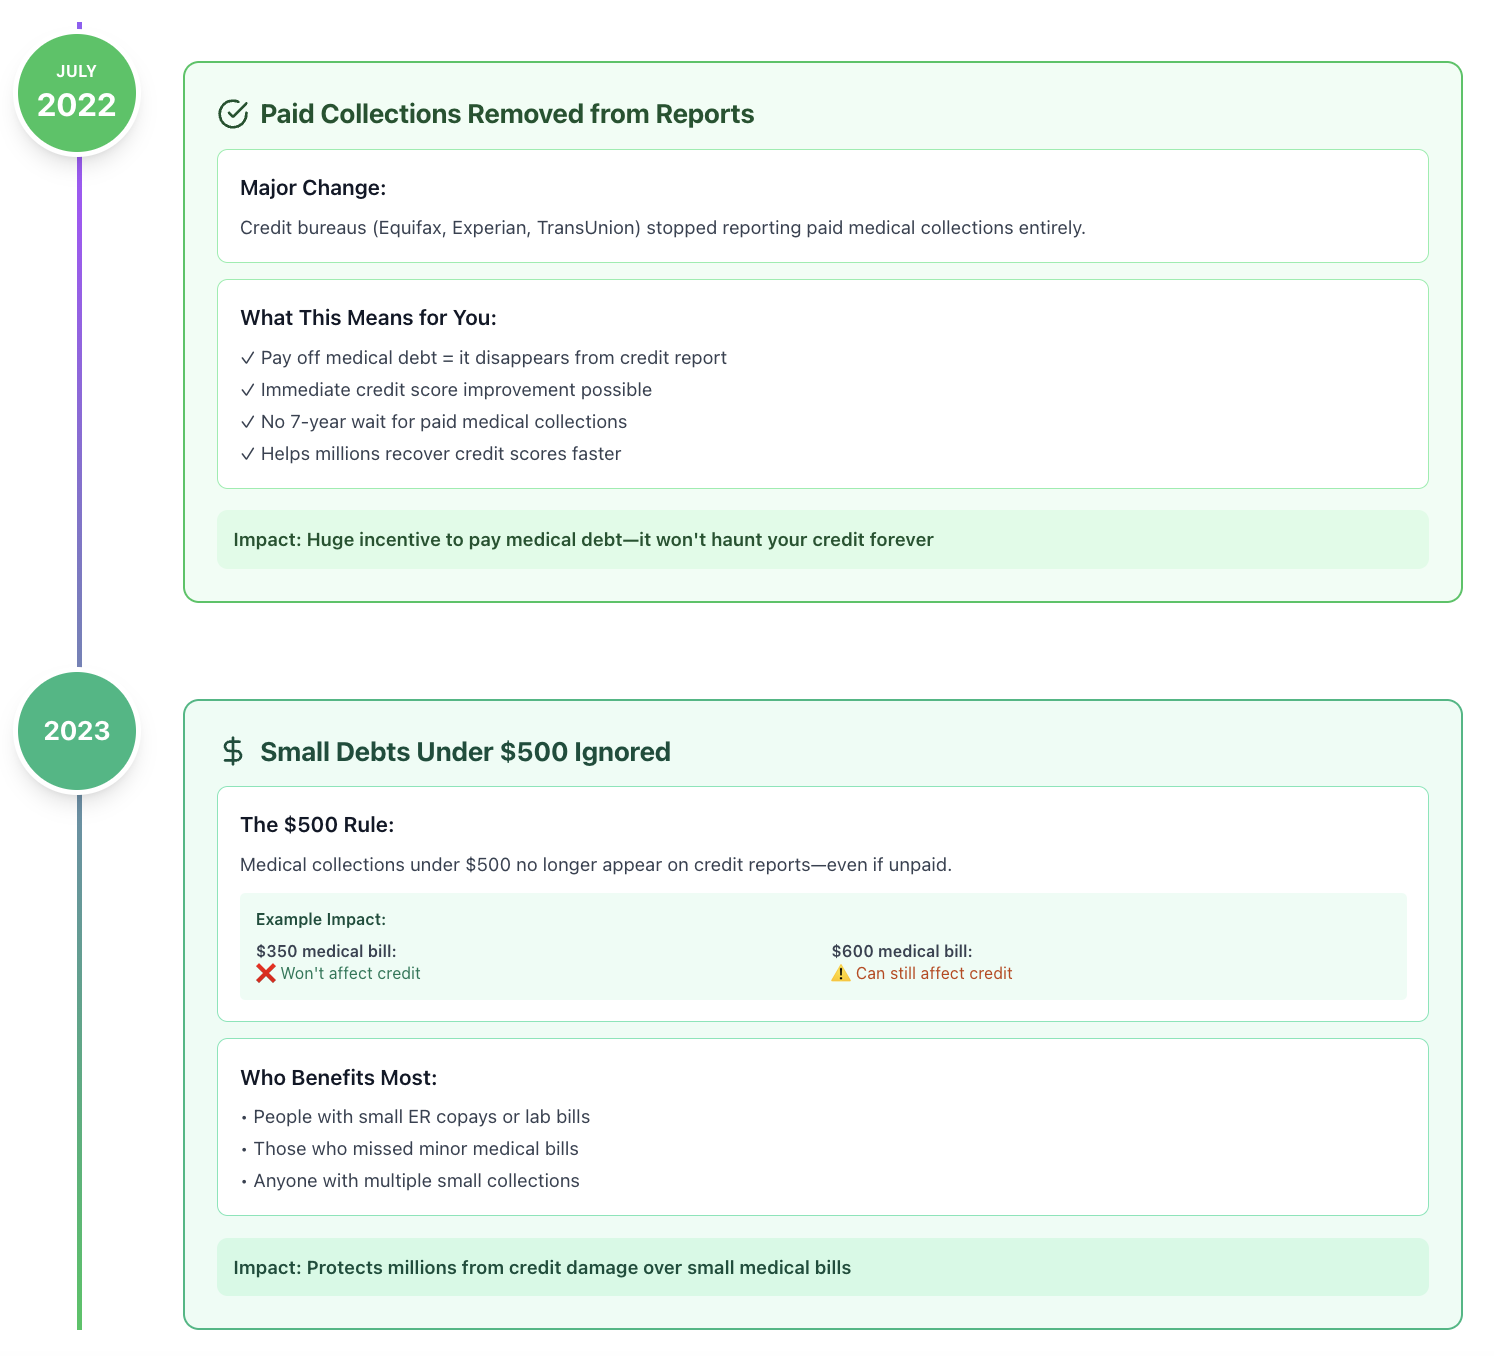
Task: Click the checkmark before No 7-year wait
Action: coord(248,422)
